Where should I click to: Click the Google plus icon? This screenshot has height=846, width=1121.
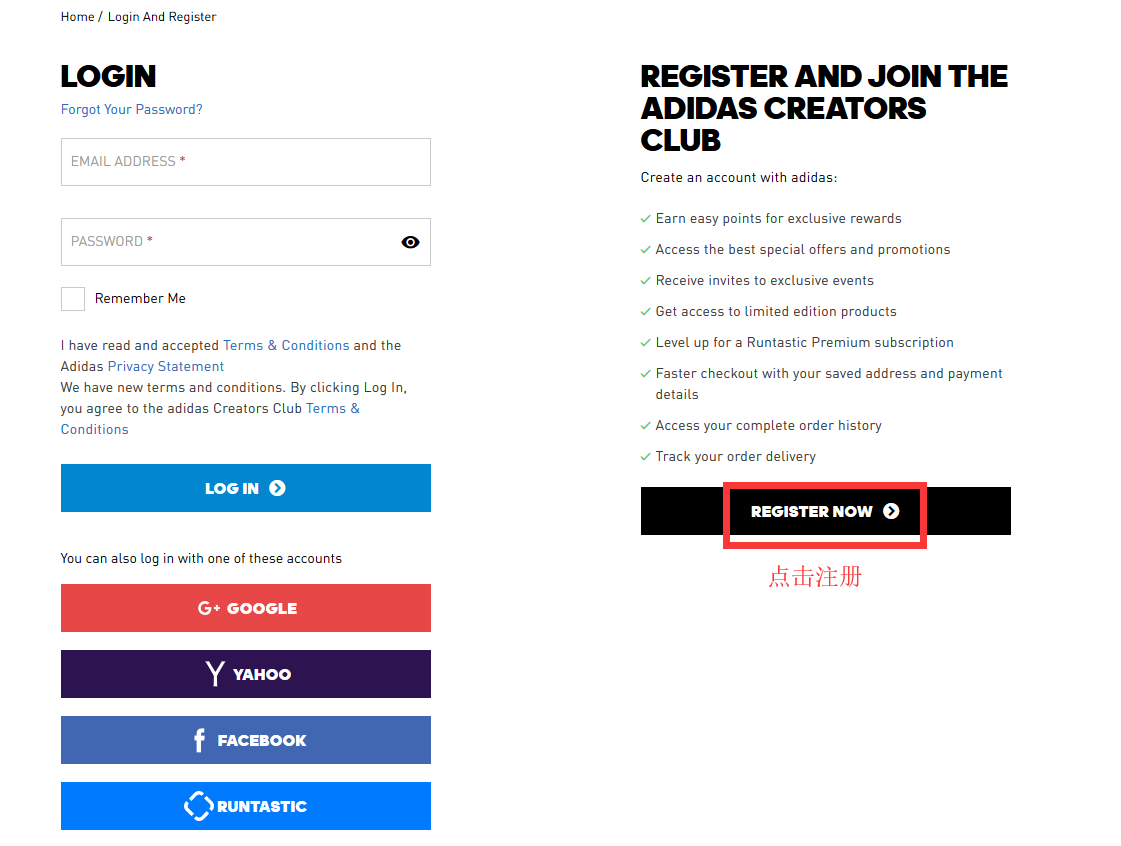click(x=209, y=608)
